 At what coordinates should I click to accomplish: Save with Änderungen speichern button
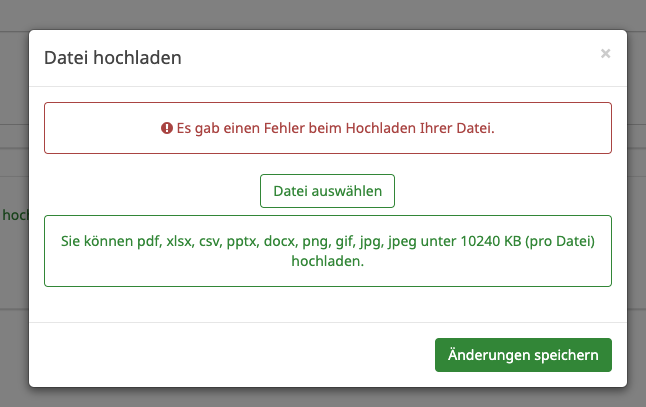click(x=523, y=355)
